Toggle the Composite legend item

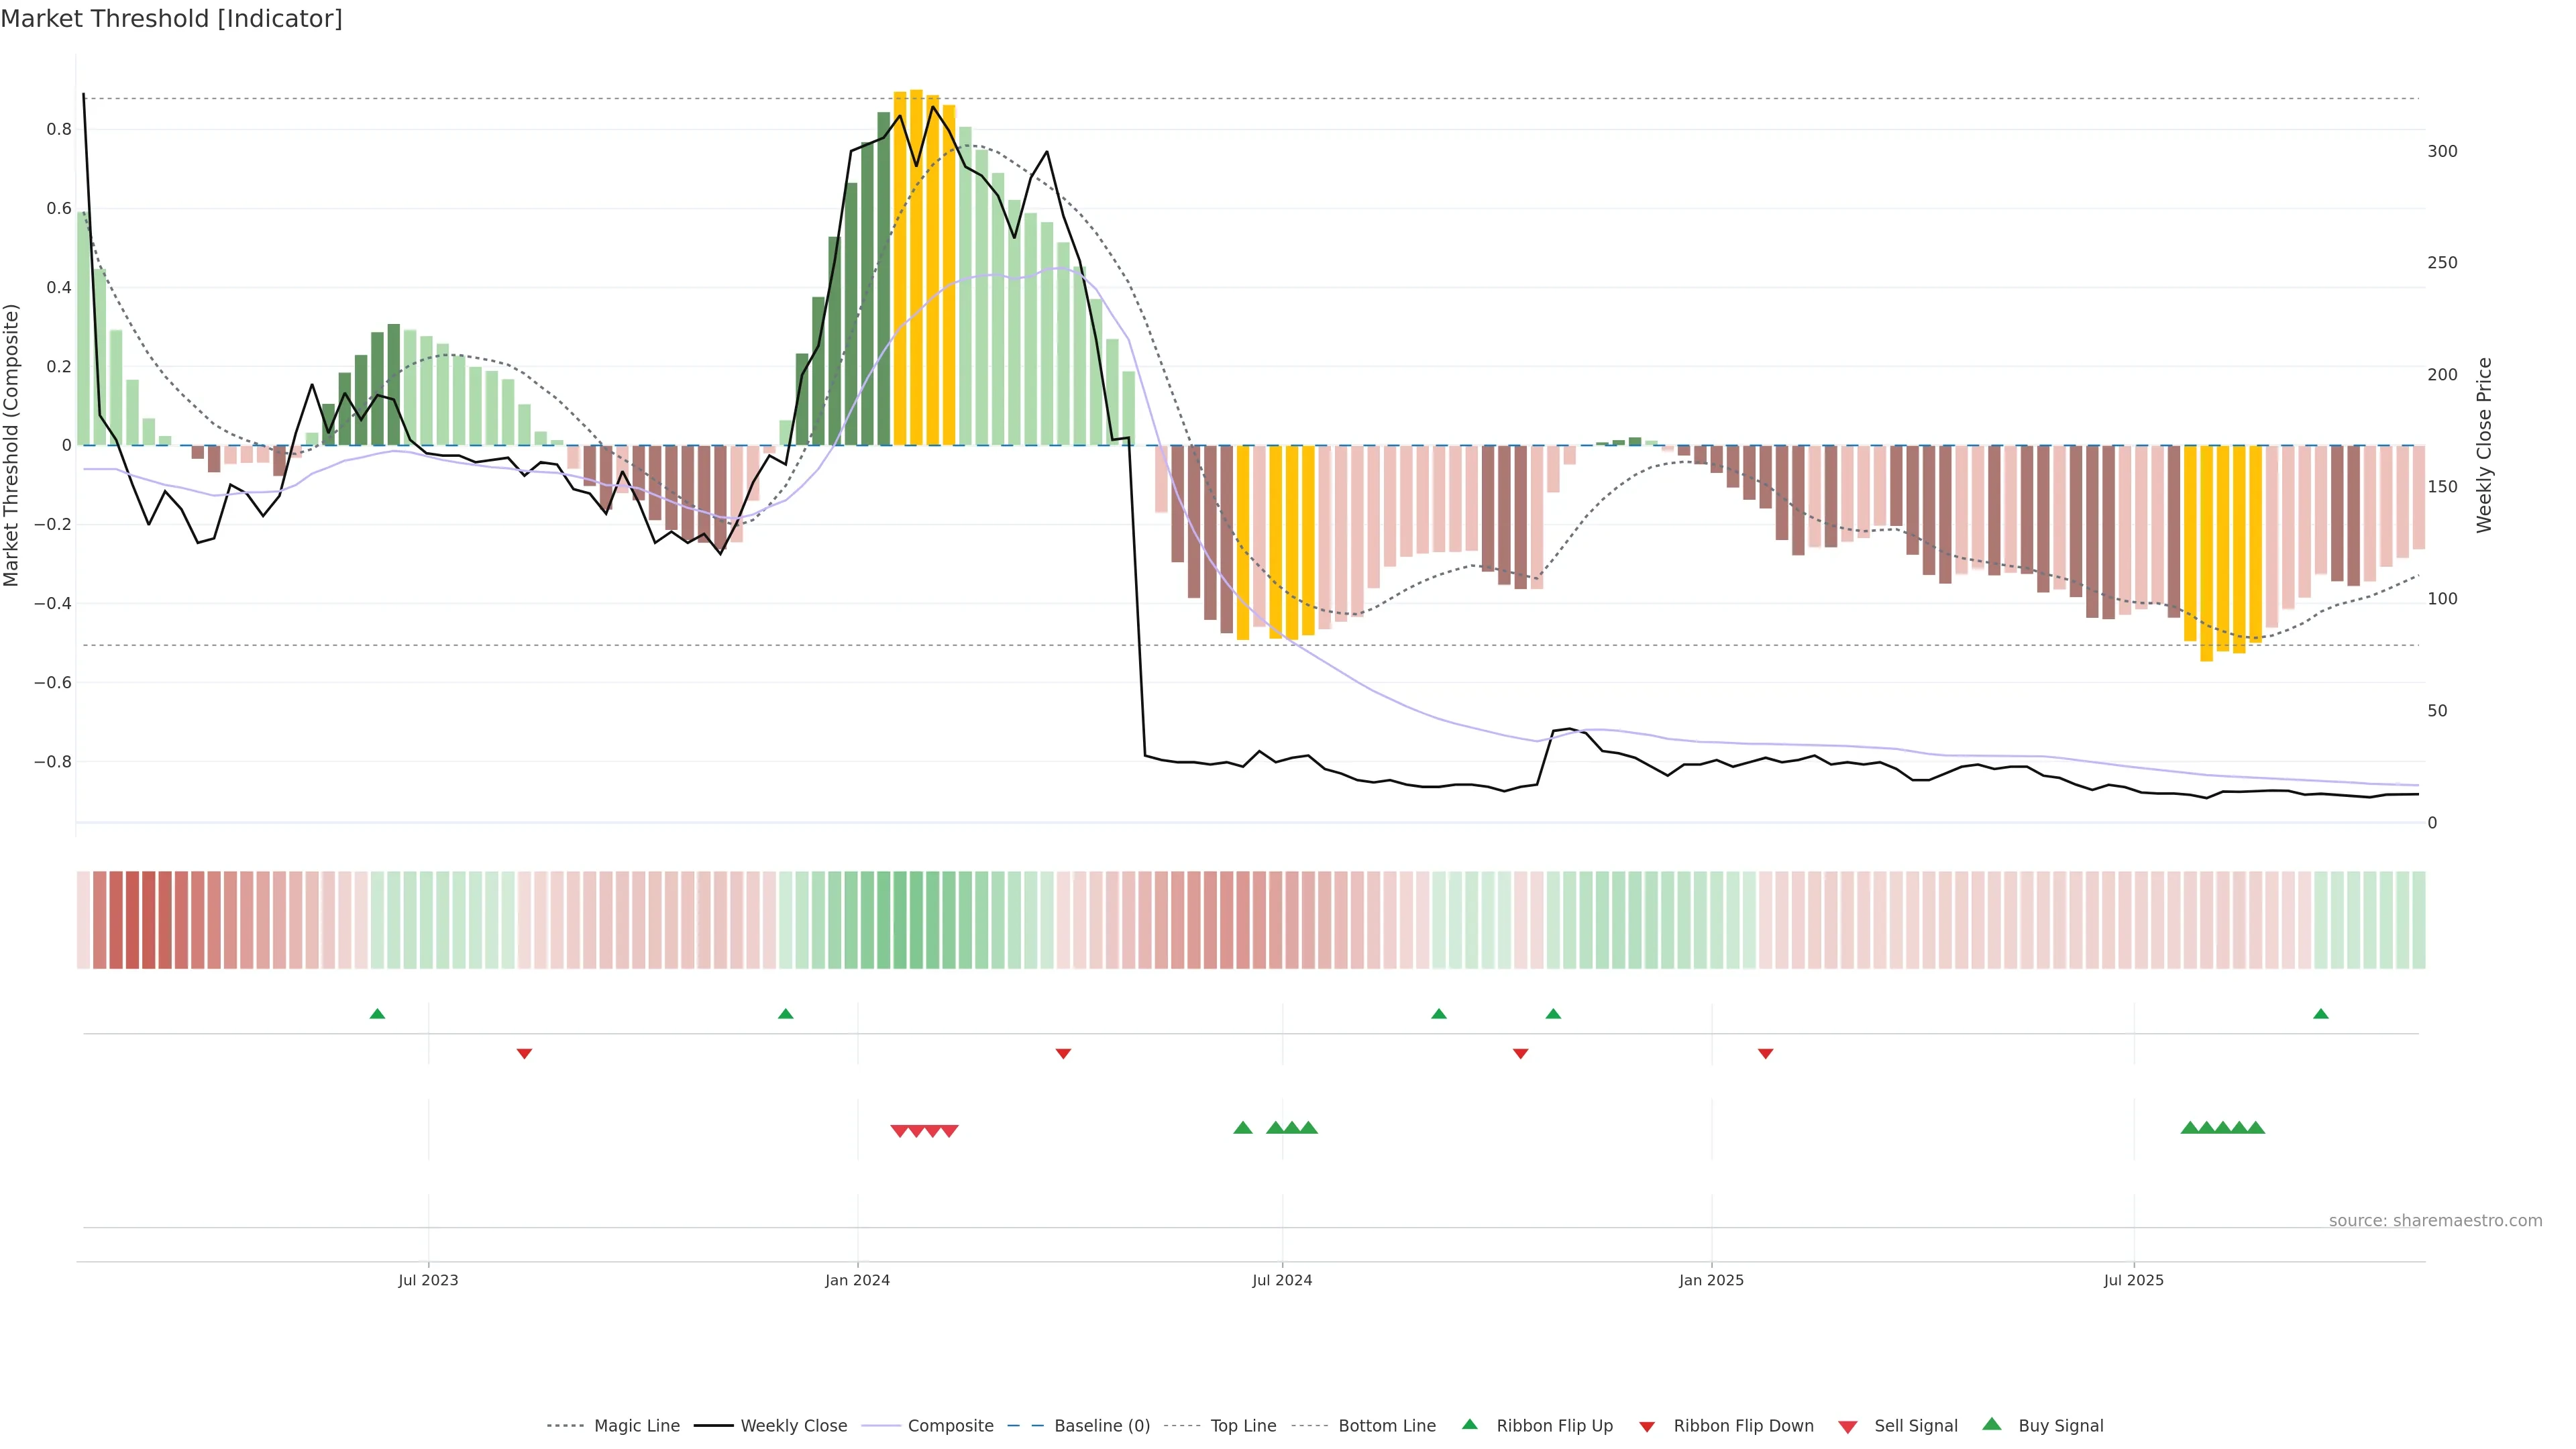click(950, 1426)
